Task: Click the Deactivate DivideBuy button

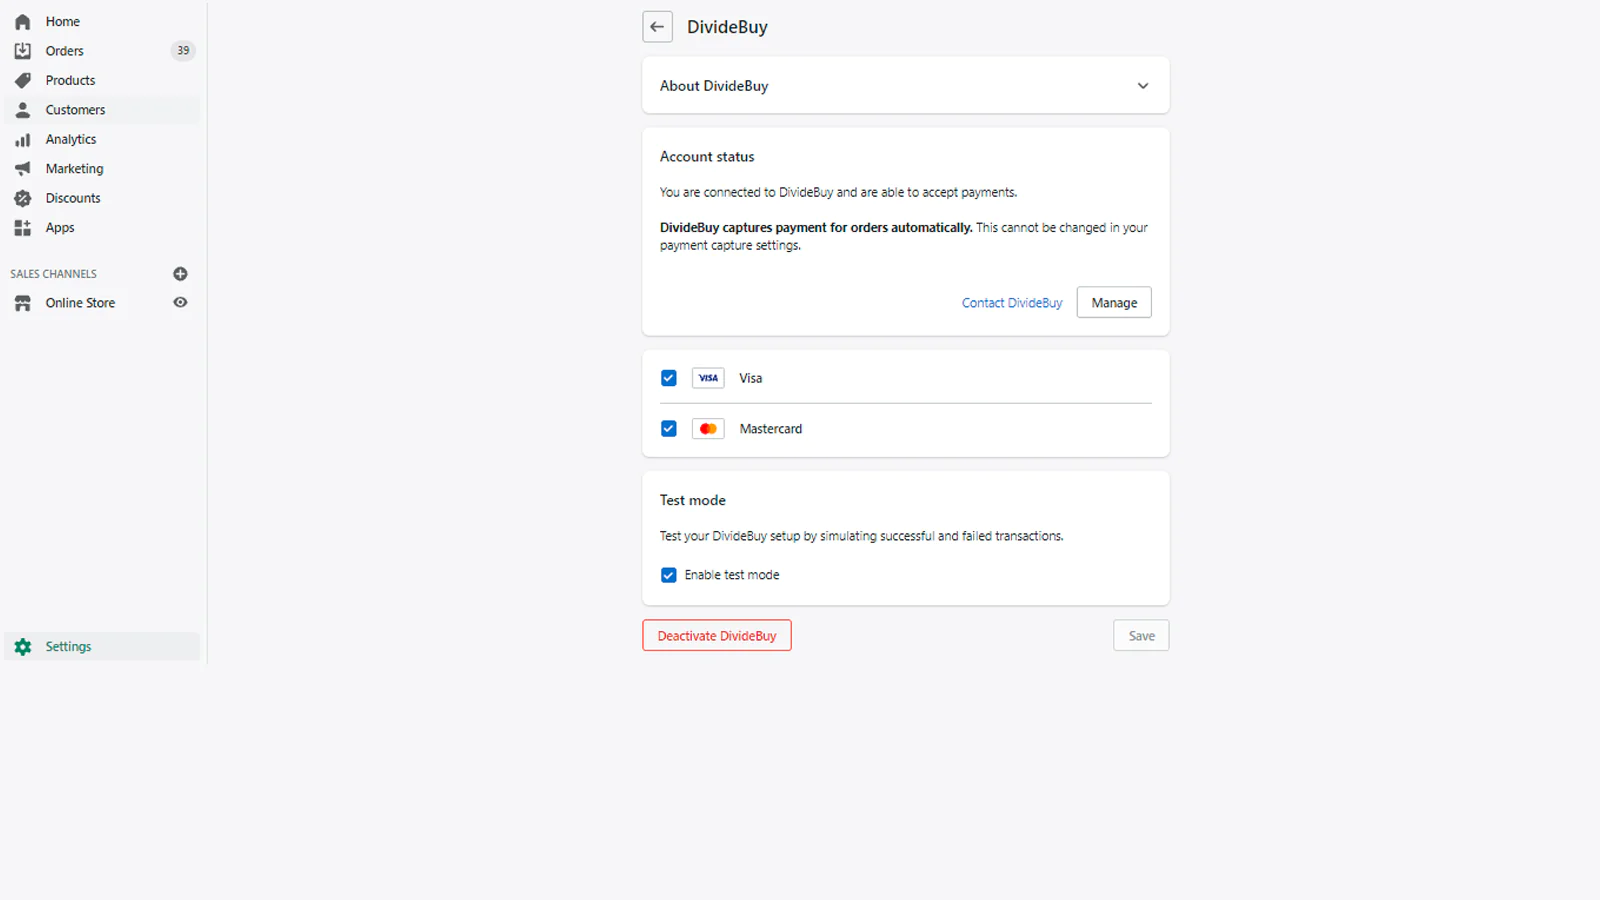Action: pyautogui.click(x=717, y=636)
